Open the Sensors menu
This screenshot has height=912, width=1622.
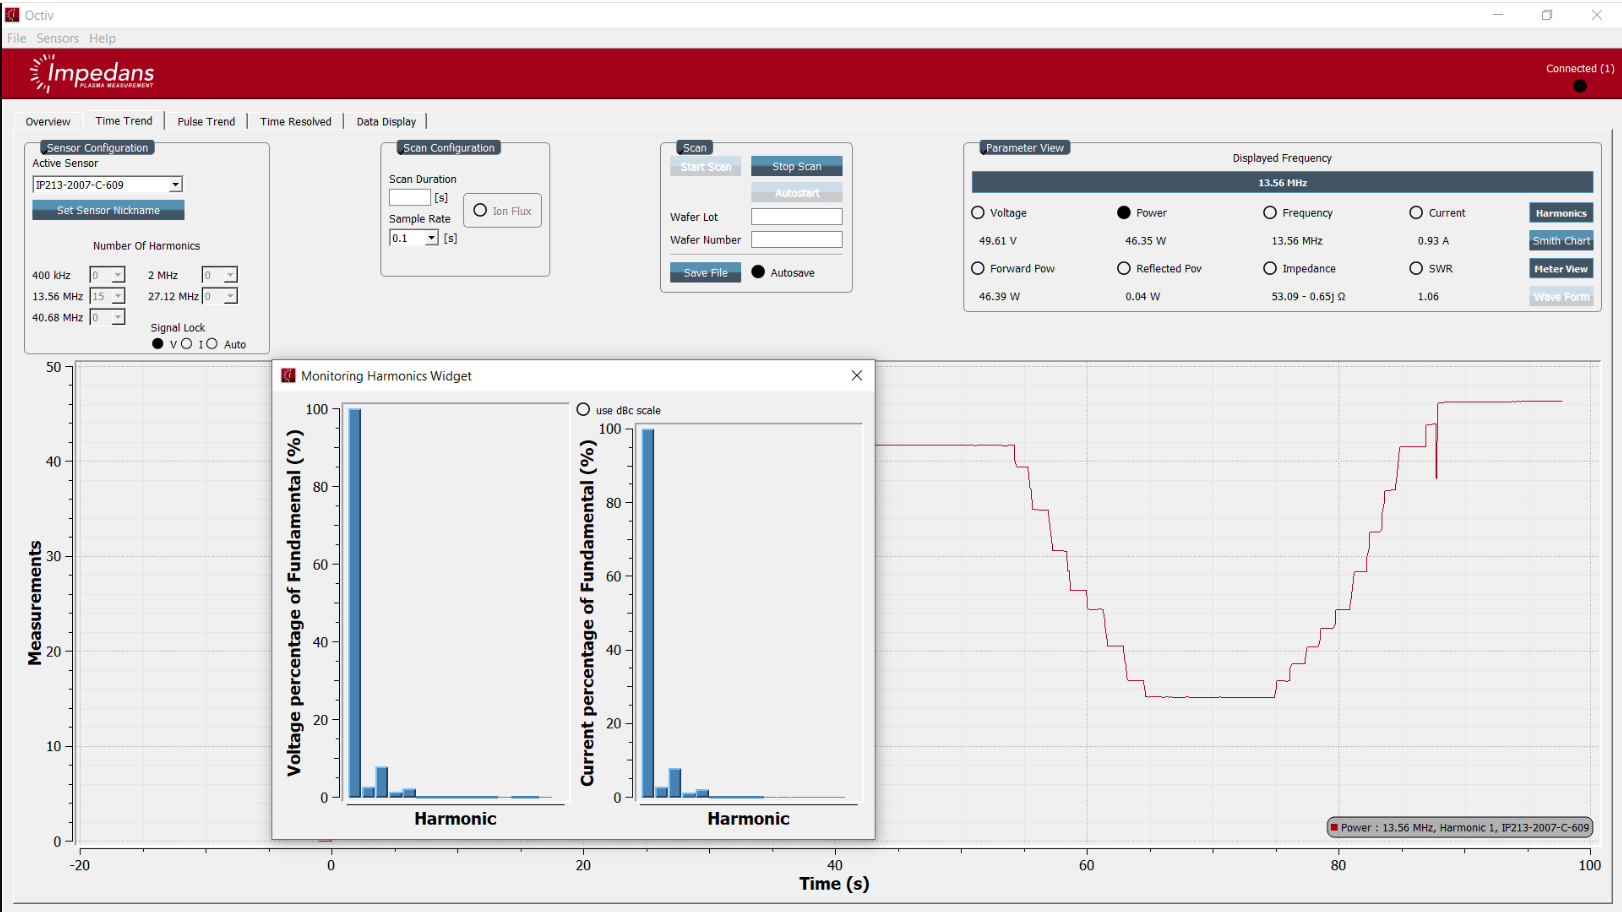click(57, 38)
